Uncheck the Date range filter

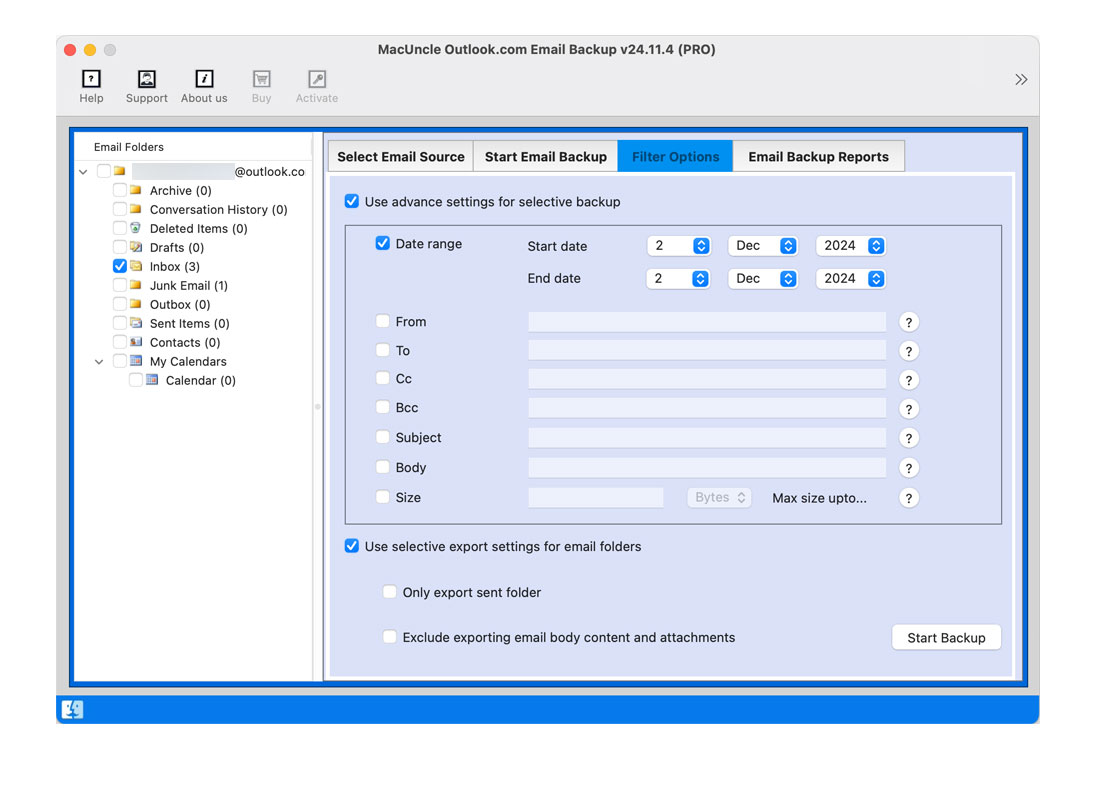pos(381,243)
